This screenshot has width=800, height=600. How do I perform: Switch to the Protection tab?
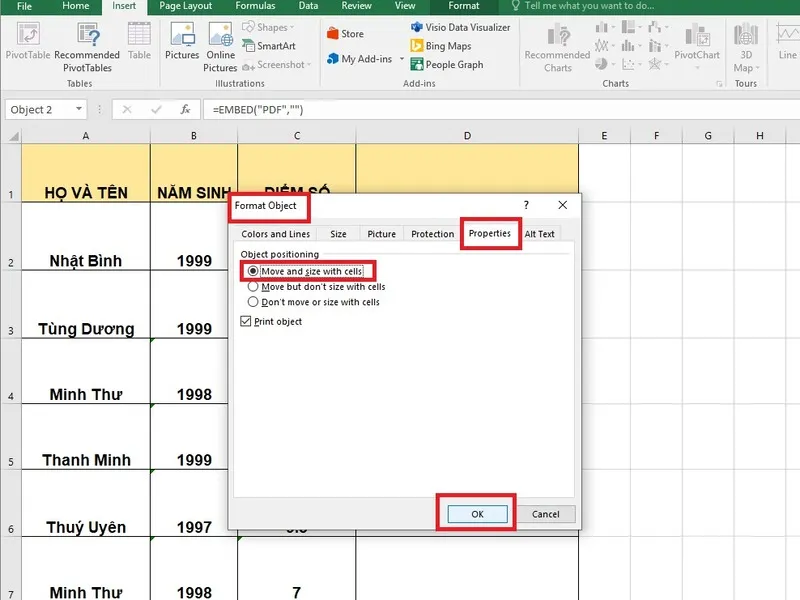[432, 234]
